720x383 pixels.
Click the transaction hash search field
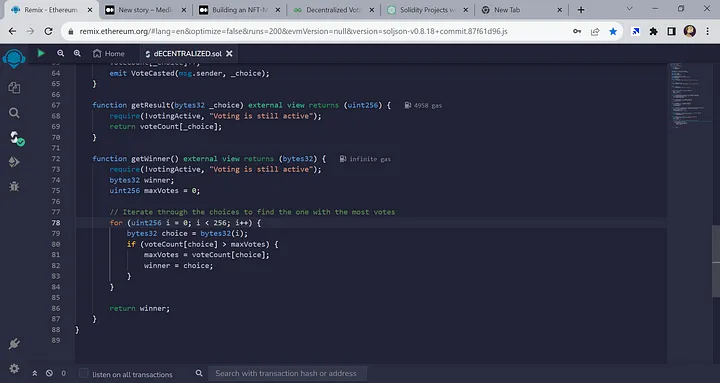tap(287, 373)
